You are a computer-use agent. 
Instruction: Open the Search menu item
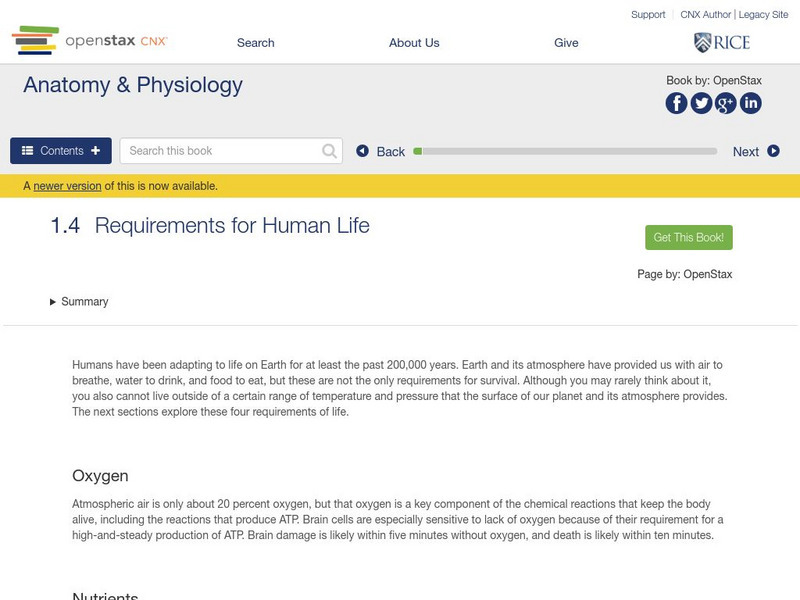[x=256, y=43]
